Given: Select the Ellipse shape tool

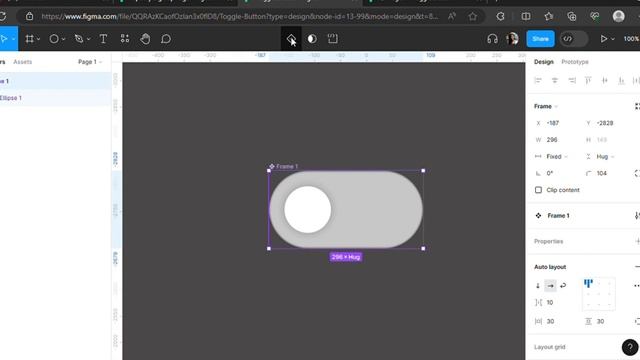Looking at the screenshot, I should tap(54, 39).
